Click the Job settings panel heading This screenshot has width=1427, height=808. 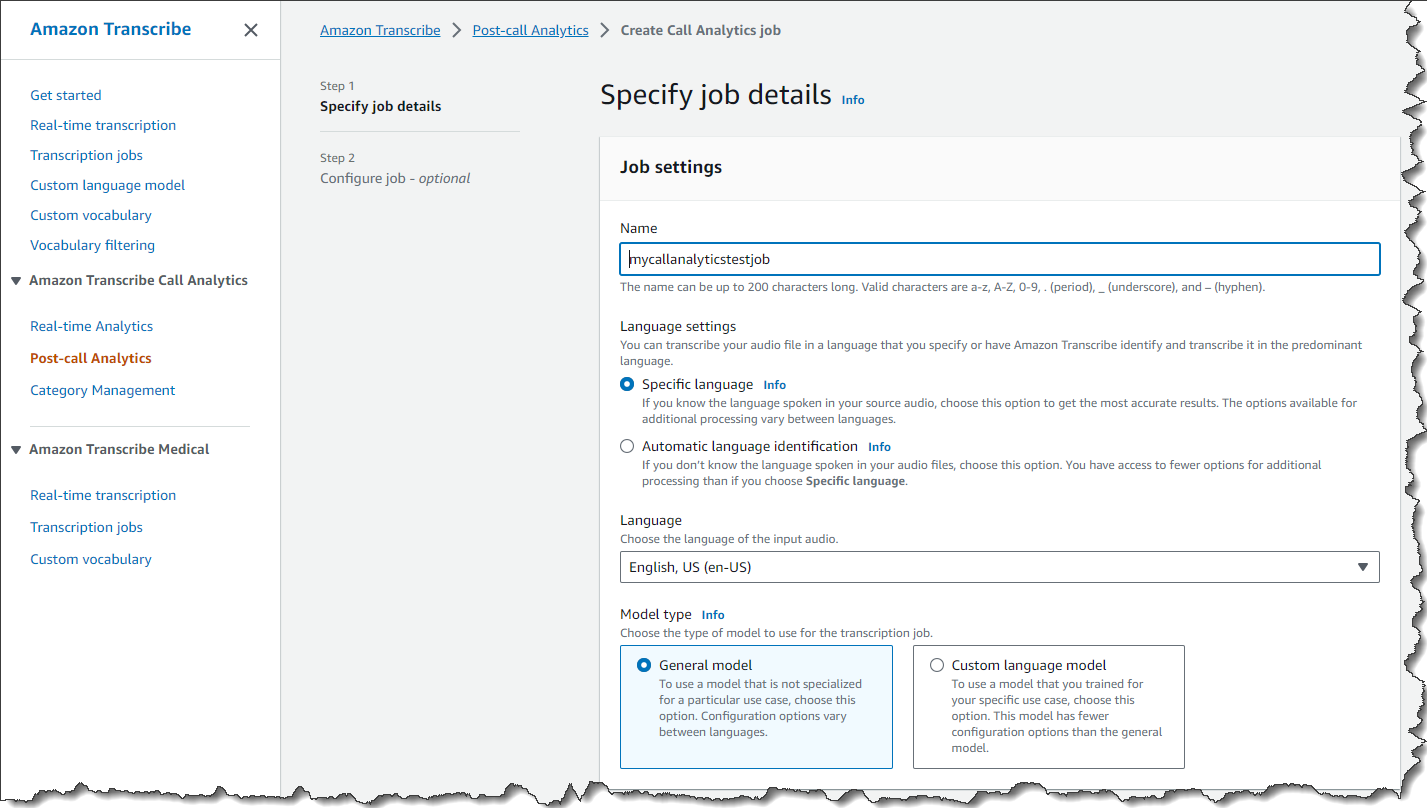(671, 167)
